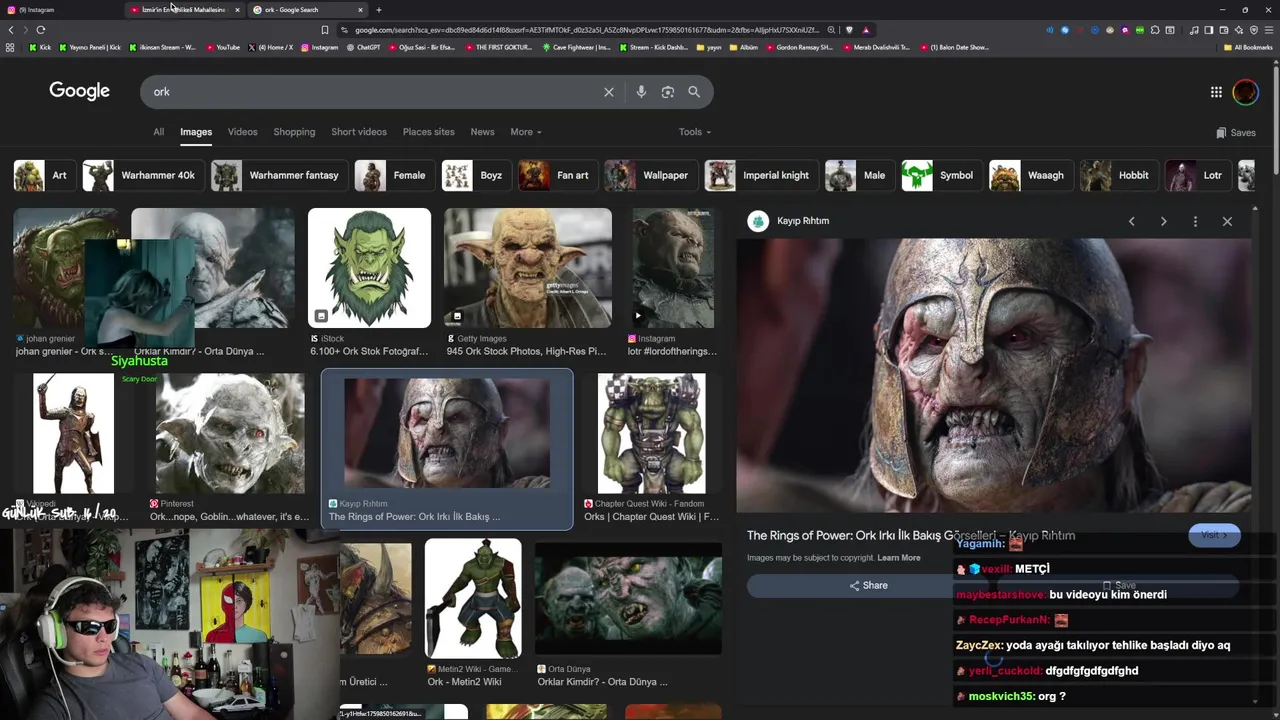This screenshot has width=1280, height=720.
Task: Open a new browser tab
Action: (x=378, y=10)
